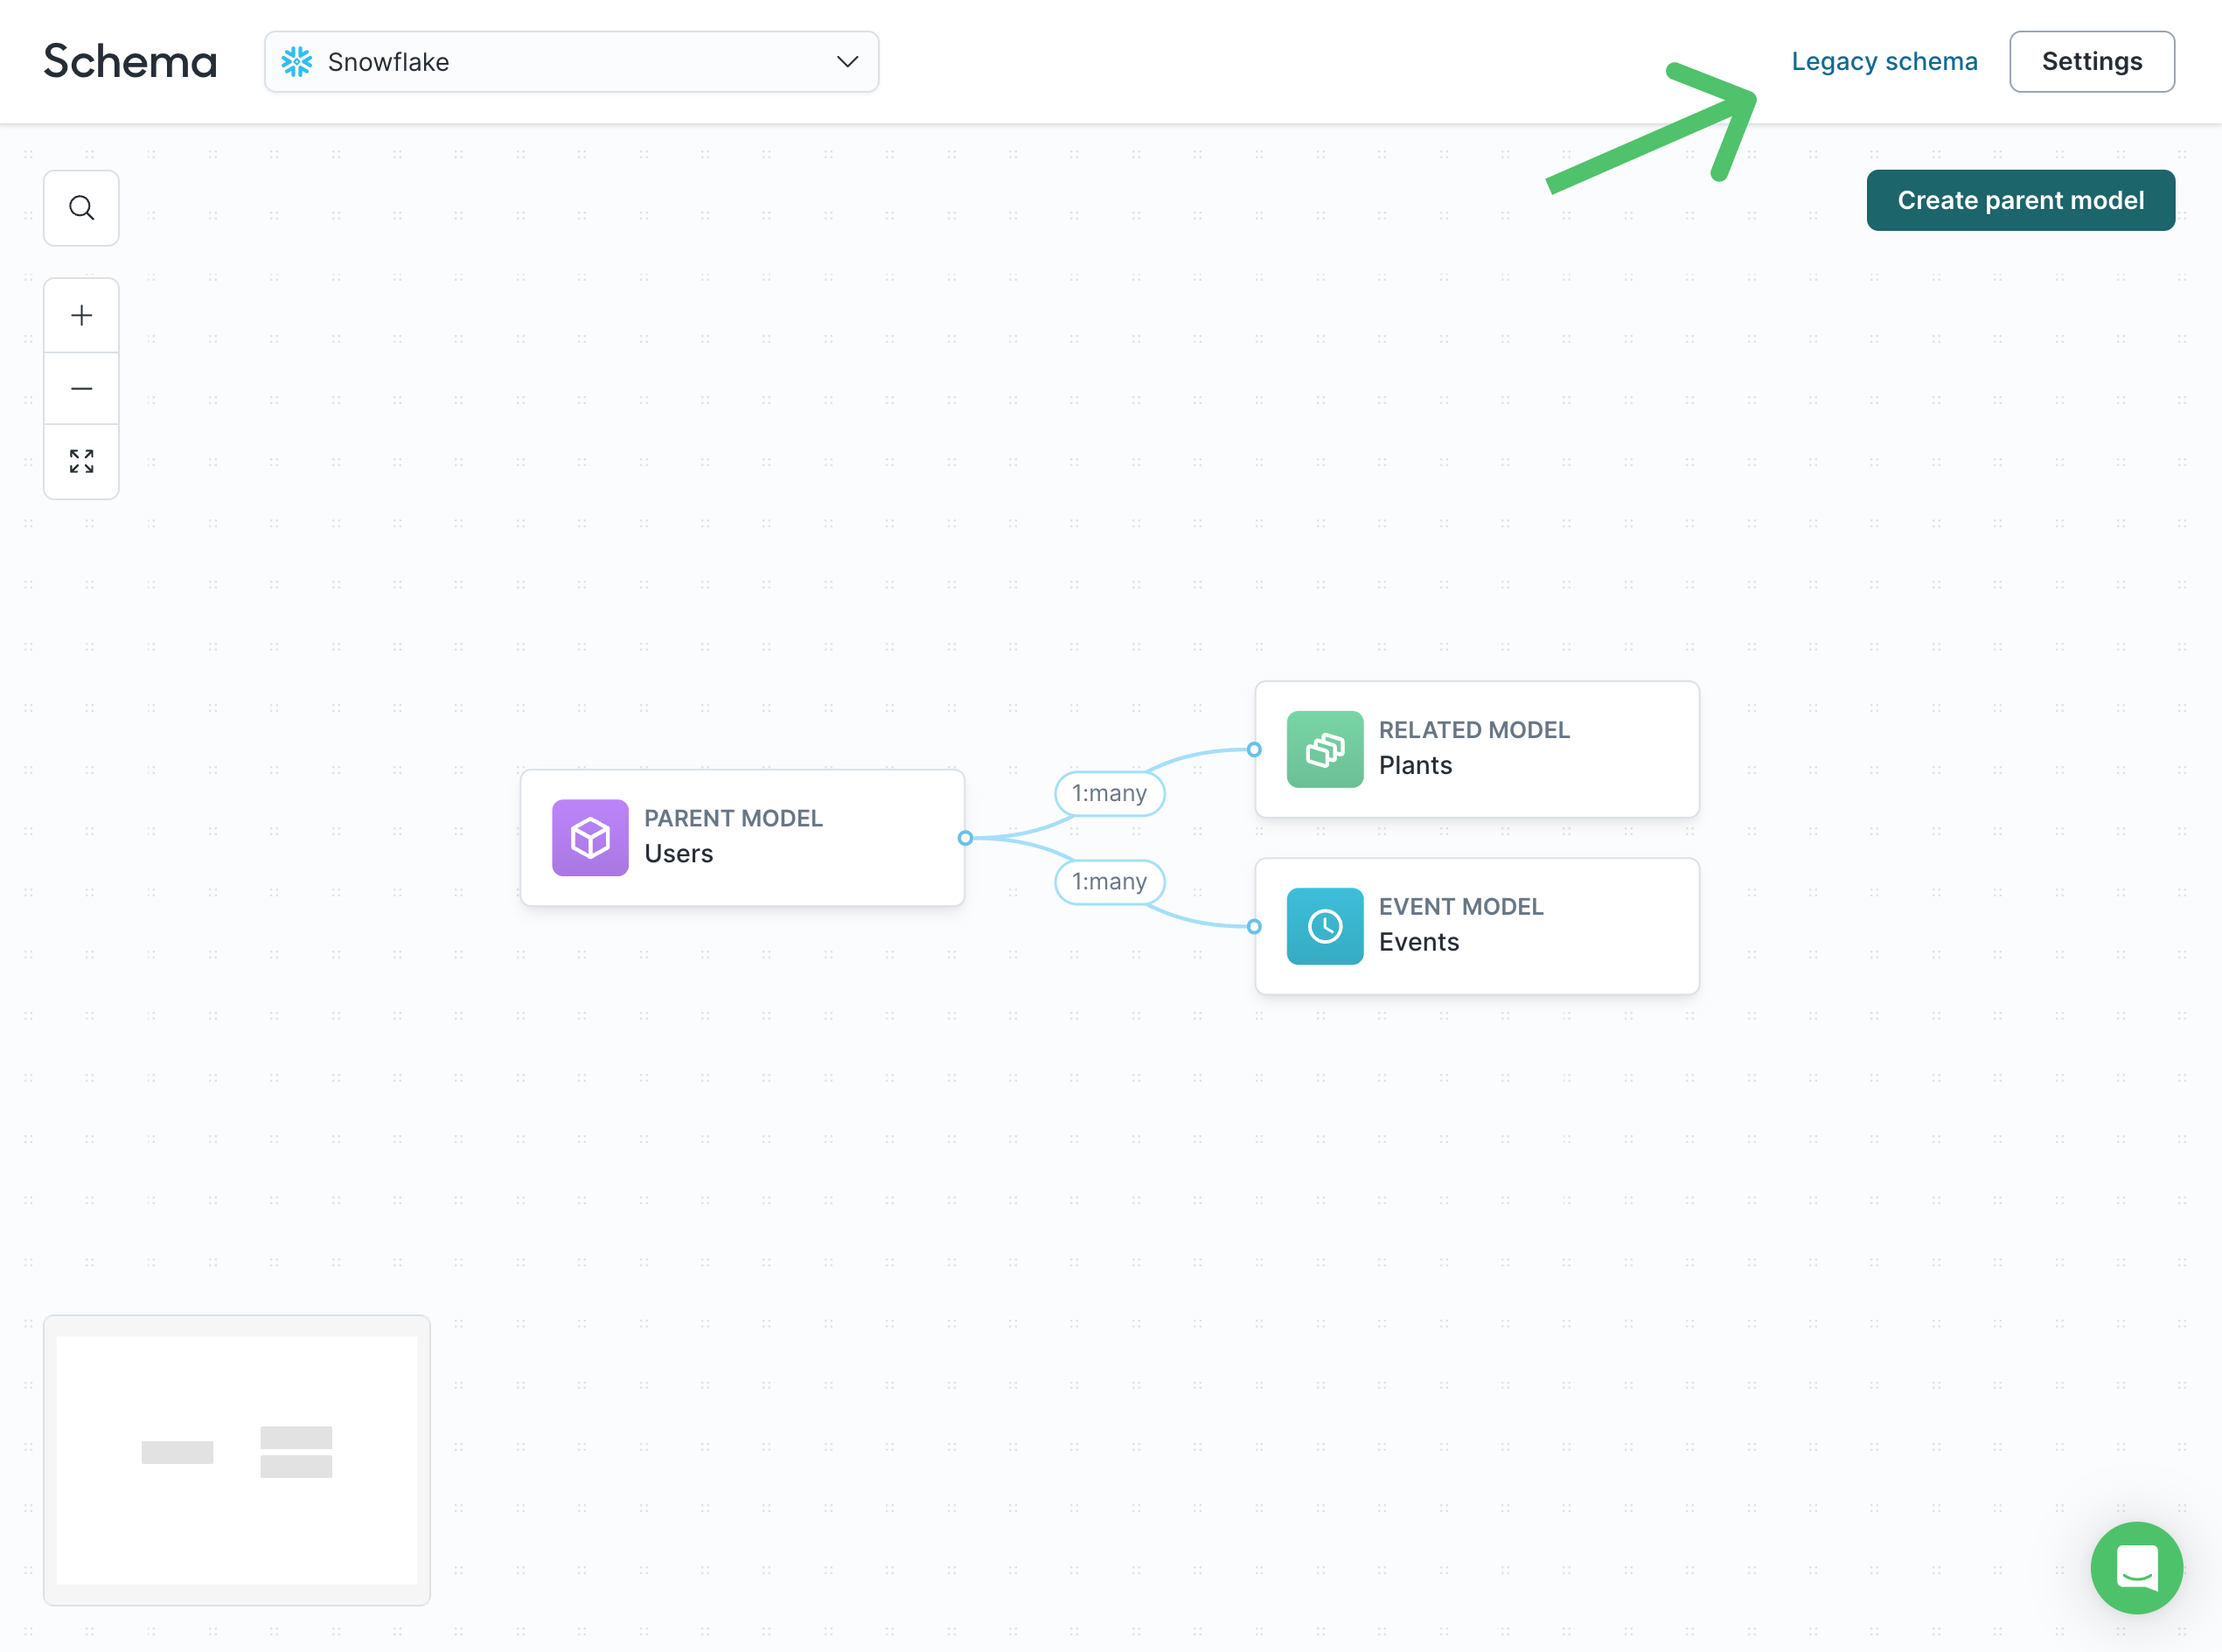Click the zoom out minus icon
This screenshot has width=2222, height=1652.
click(x=81, y=387)
